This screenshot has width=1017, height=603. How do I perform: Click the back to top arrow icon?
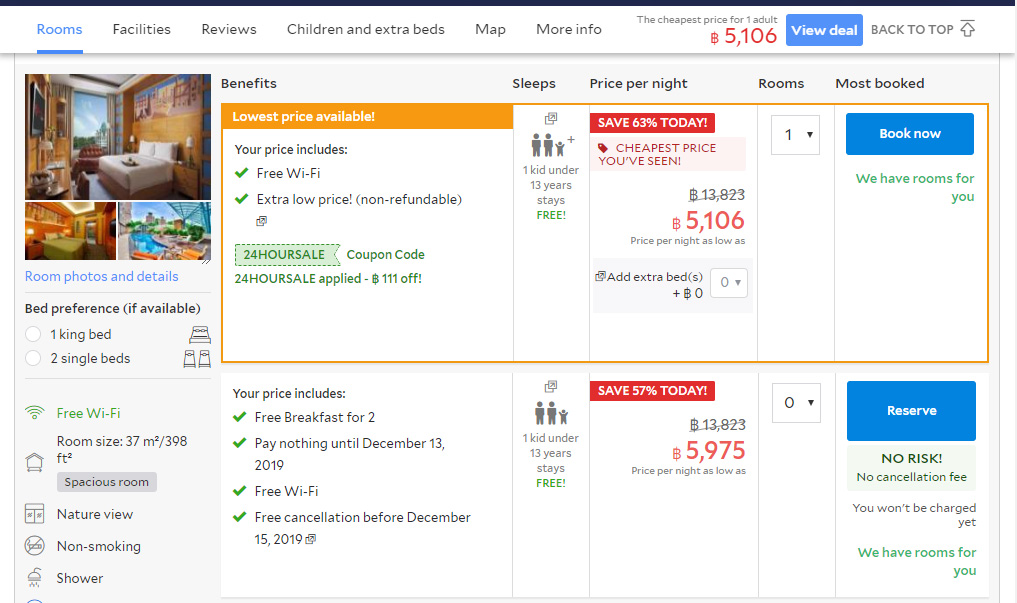click(967, 29)
